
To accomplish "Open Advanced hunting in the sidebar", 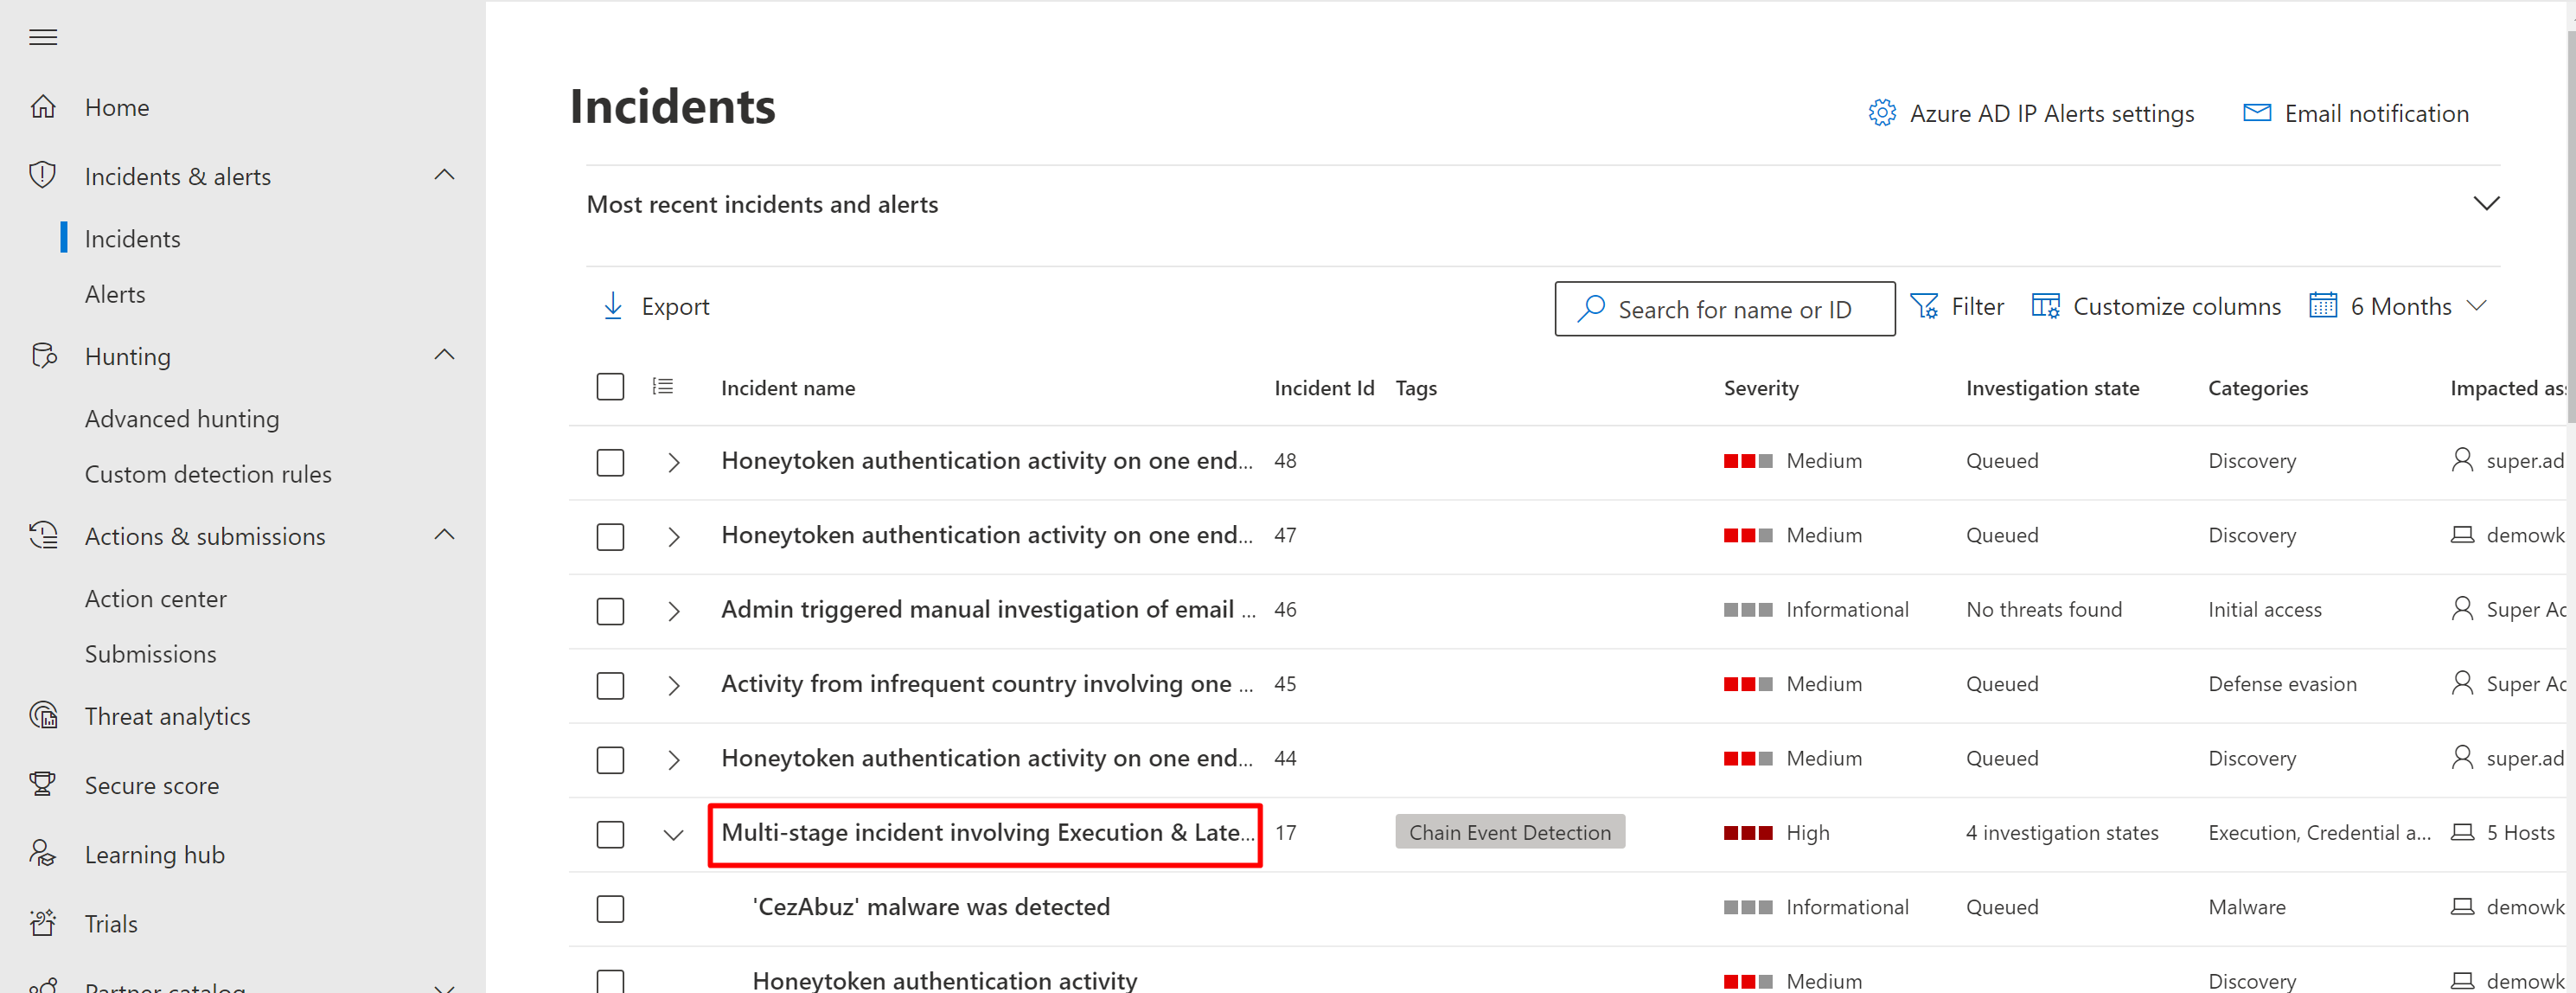I will coord(181,418).
